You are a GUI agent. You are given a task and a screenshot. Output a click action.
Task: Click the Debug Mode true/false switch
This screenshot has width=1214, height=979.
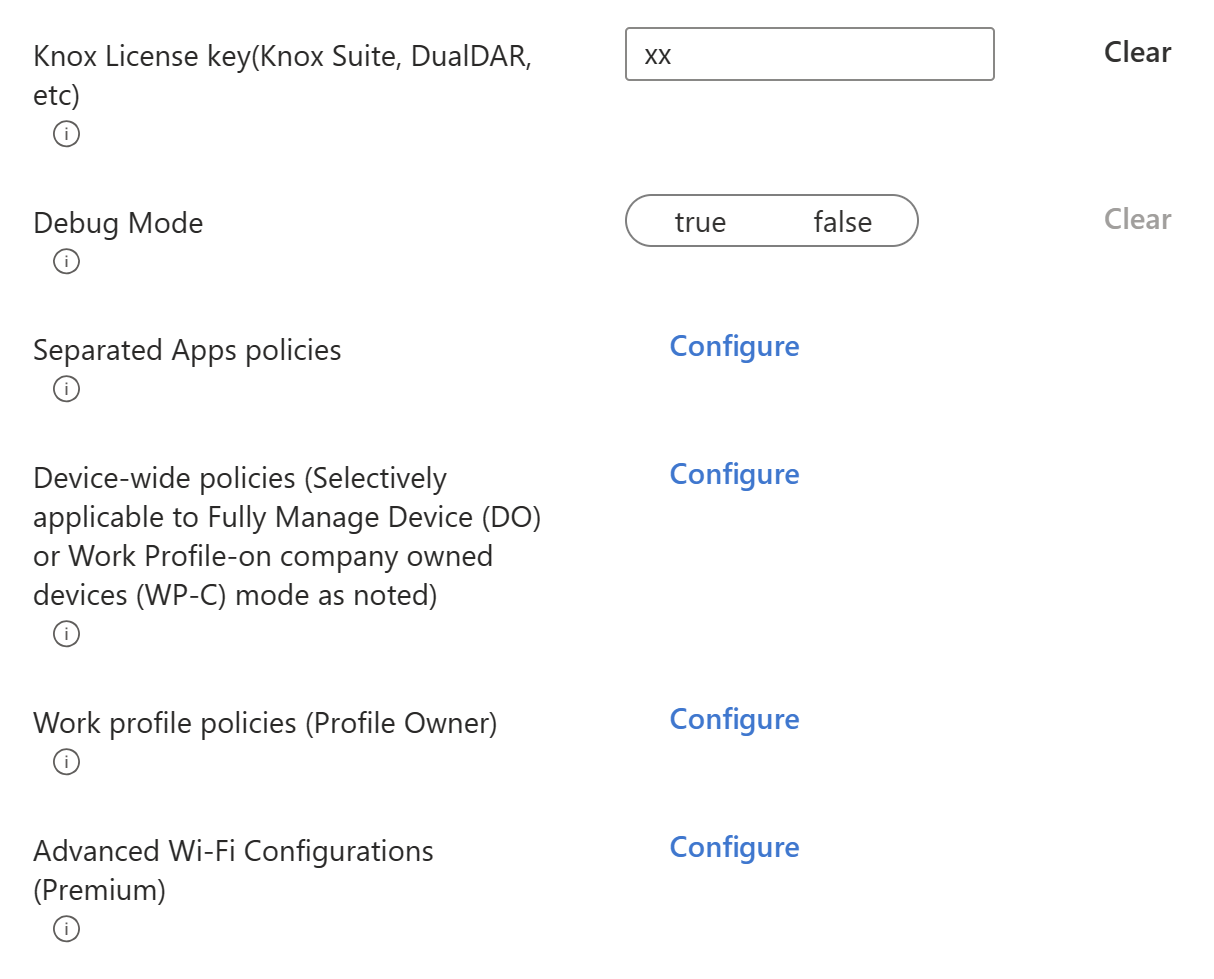click(x=772, y=221)
